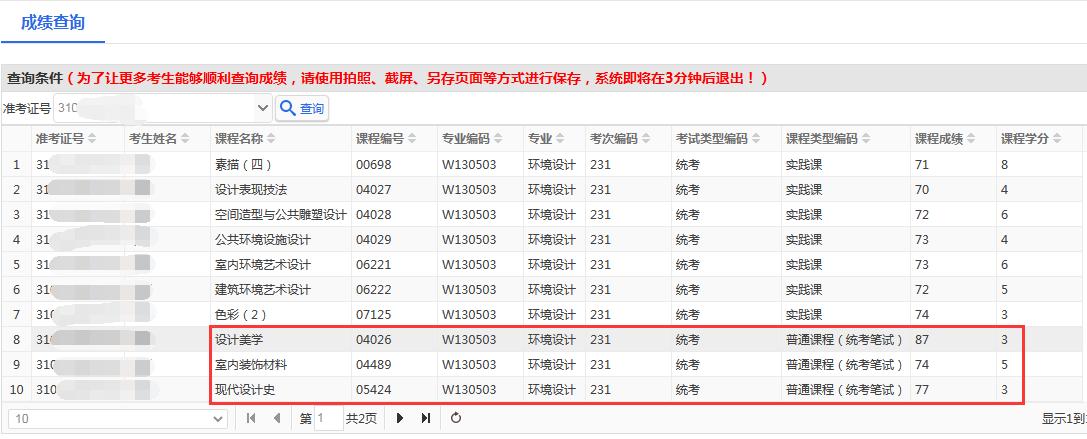1087x439 pixels.
Task: Open the page size dropdown showing 10
Action: tap(117, 419)
